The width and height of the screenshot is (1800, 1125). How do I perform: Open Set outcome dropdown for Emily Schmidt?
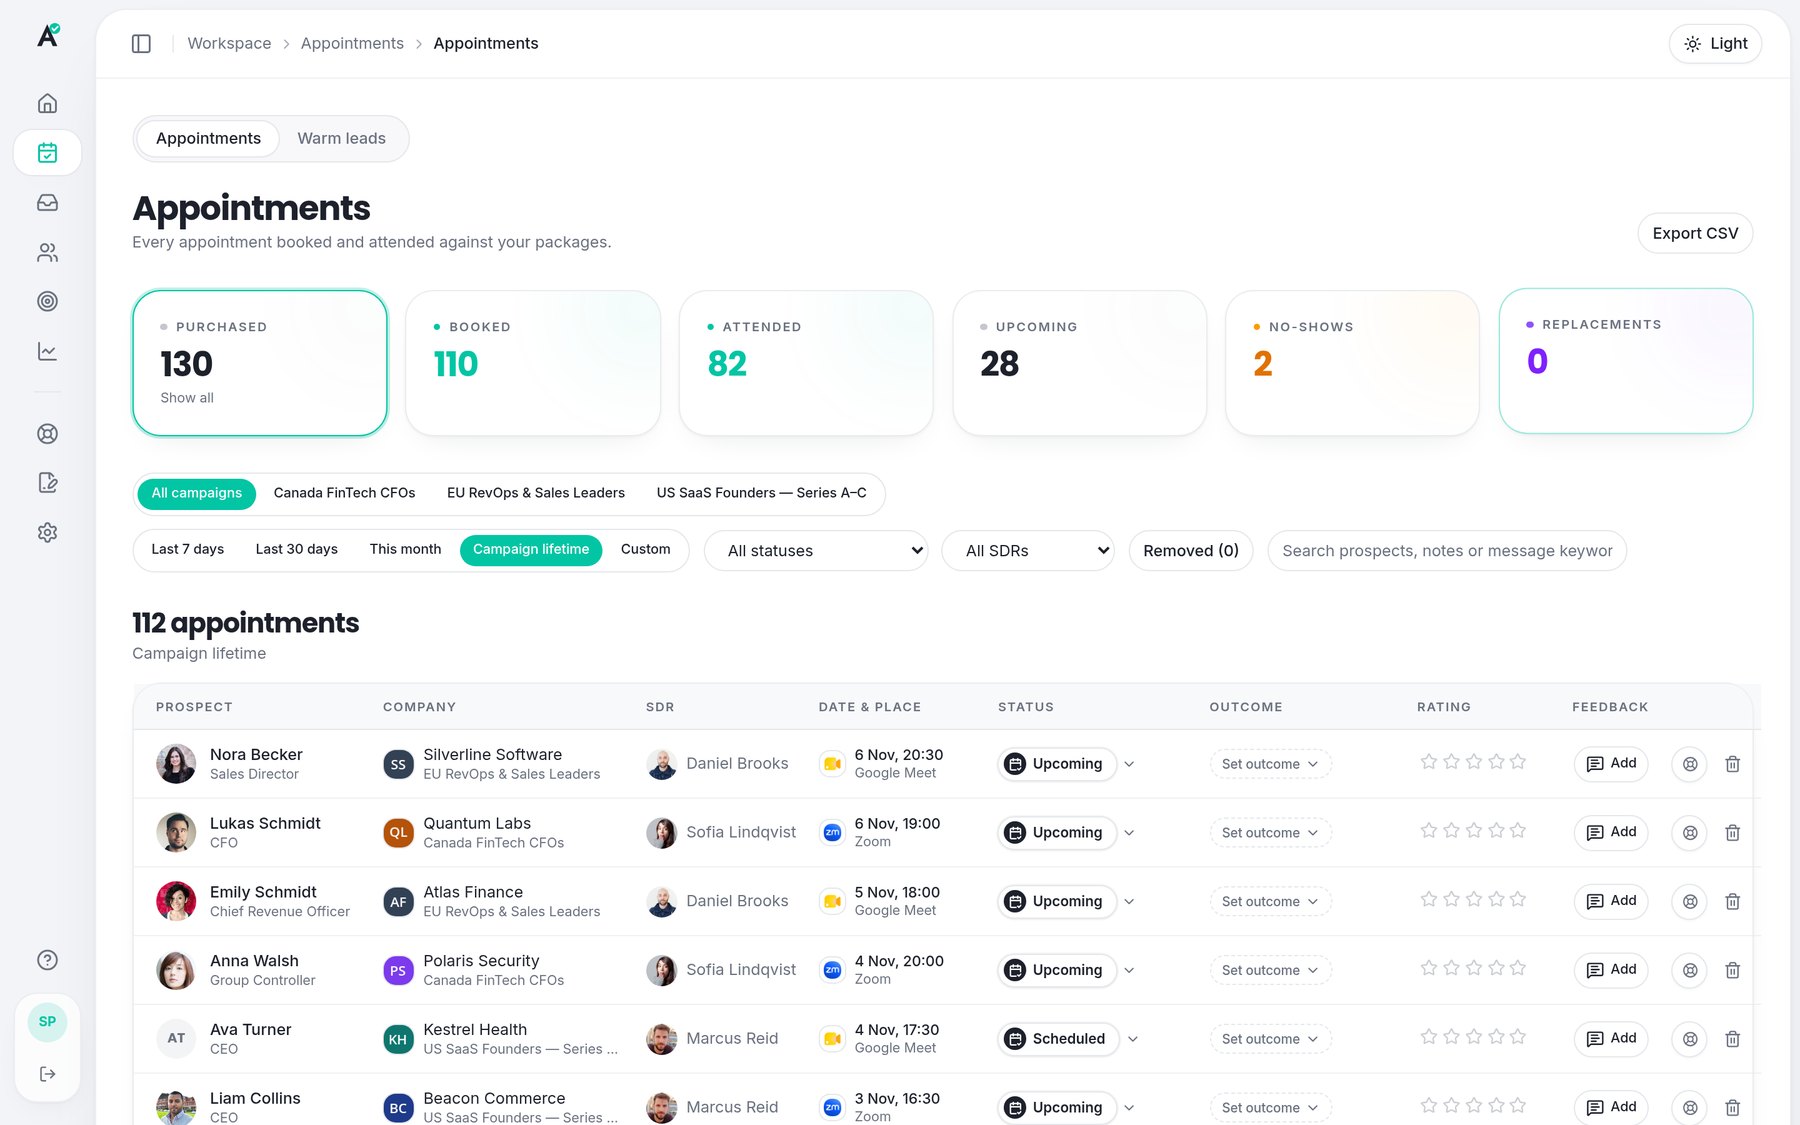[x=1270, y=902]
